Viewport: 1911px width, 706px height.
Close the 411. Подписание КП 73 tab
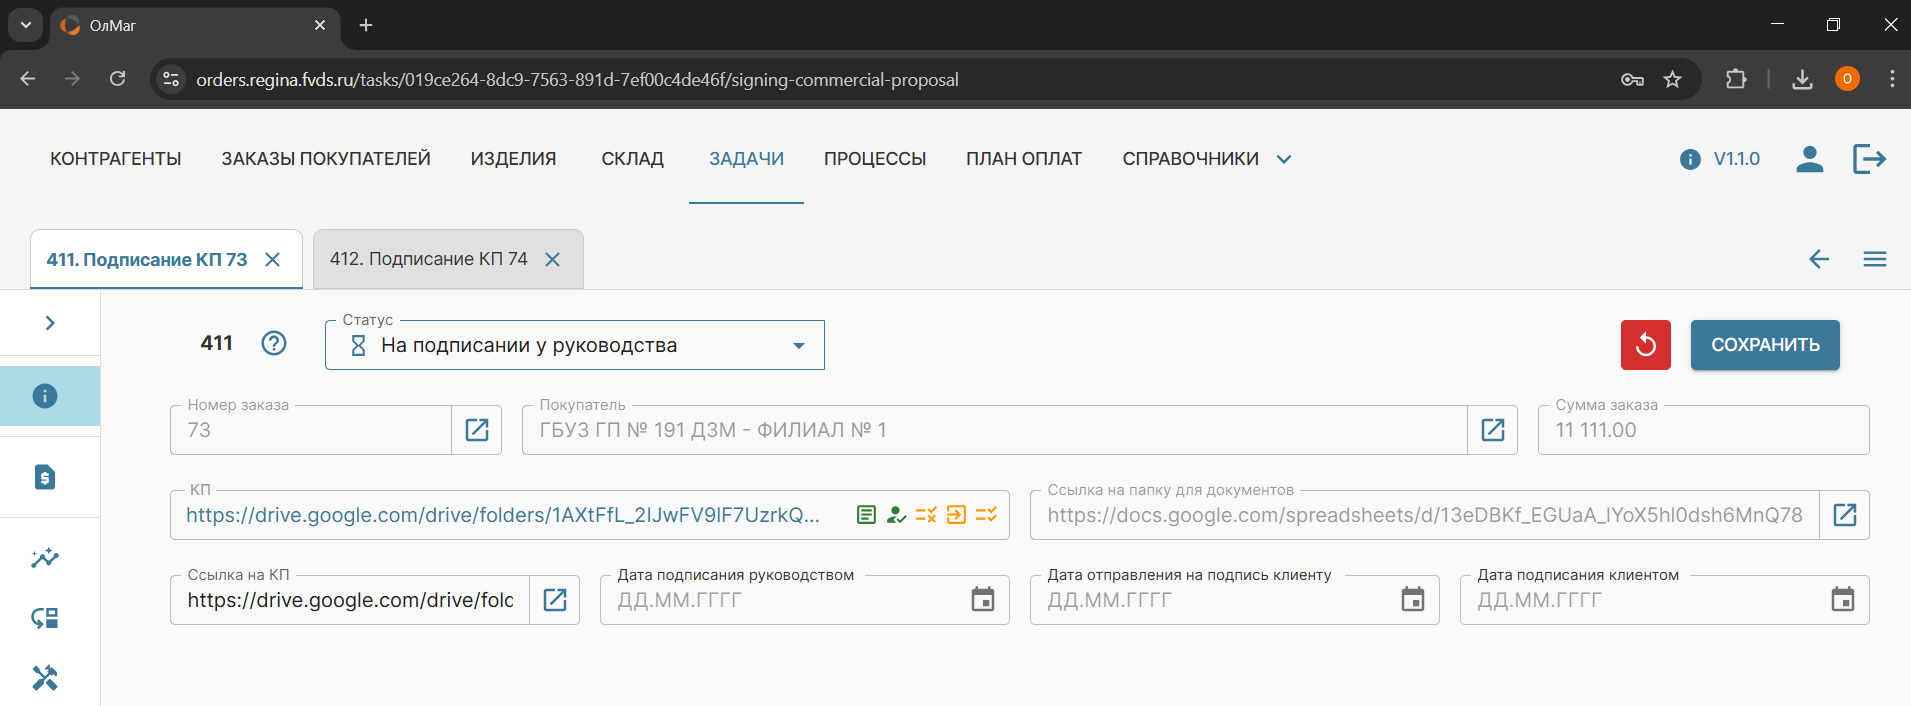272,260
